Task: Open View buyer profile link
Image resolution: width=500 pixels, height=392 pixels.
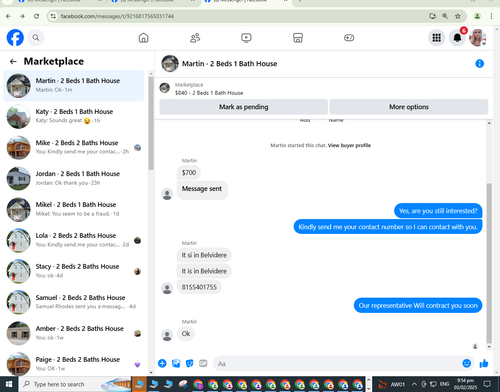Action: click(349, 145)
